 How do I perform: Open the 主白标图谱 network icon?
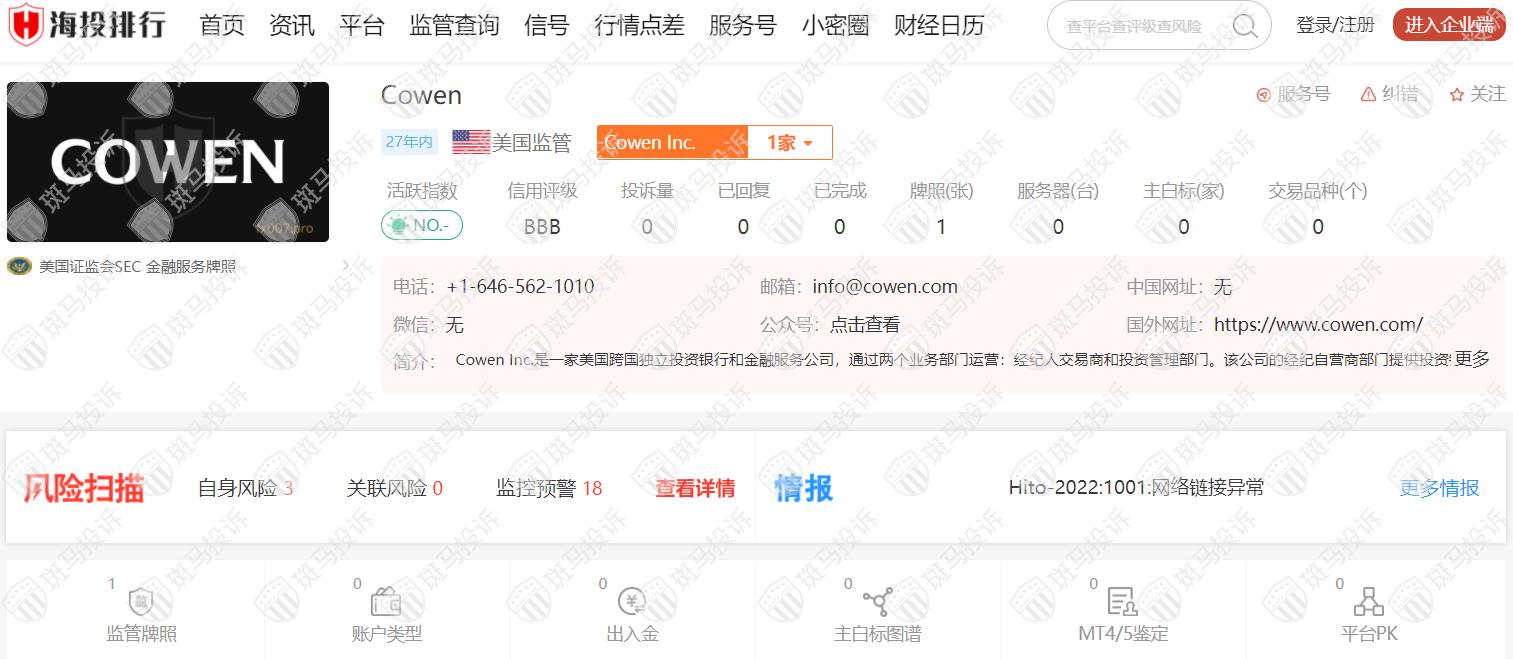[877, 602]
